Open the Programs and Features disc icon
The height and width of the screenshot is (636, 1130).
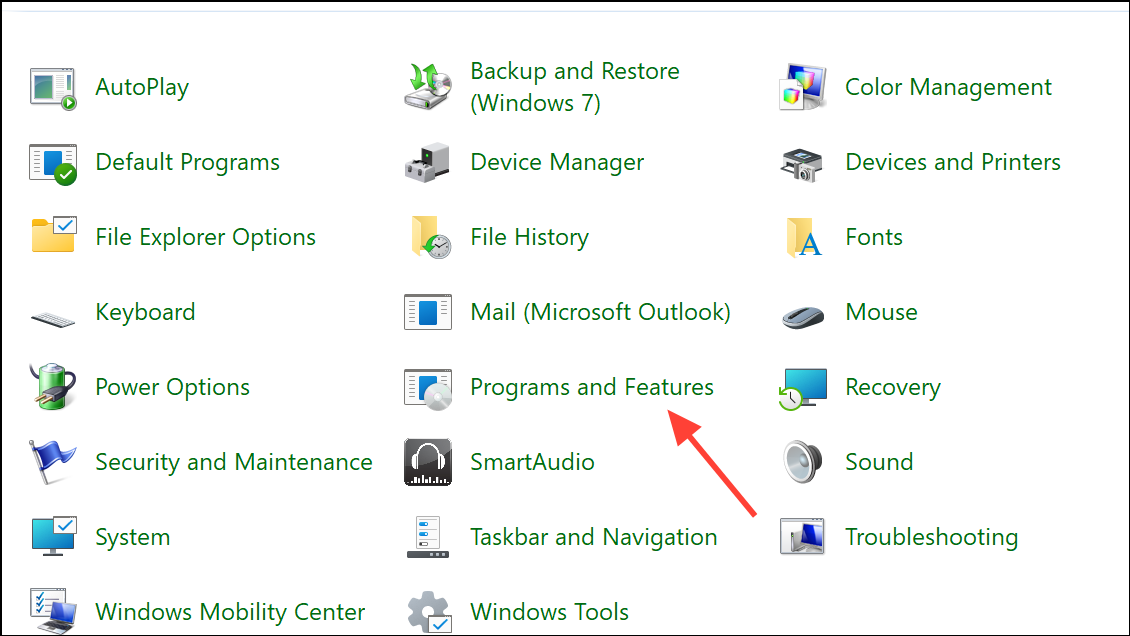click(x=428, y=389)
